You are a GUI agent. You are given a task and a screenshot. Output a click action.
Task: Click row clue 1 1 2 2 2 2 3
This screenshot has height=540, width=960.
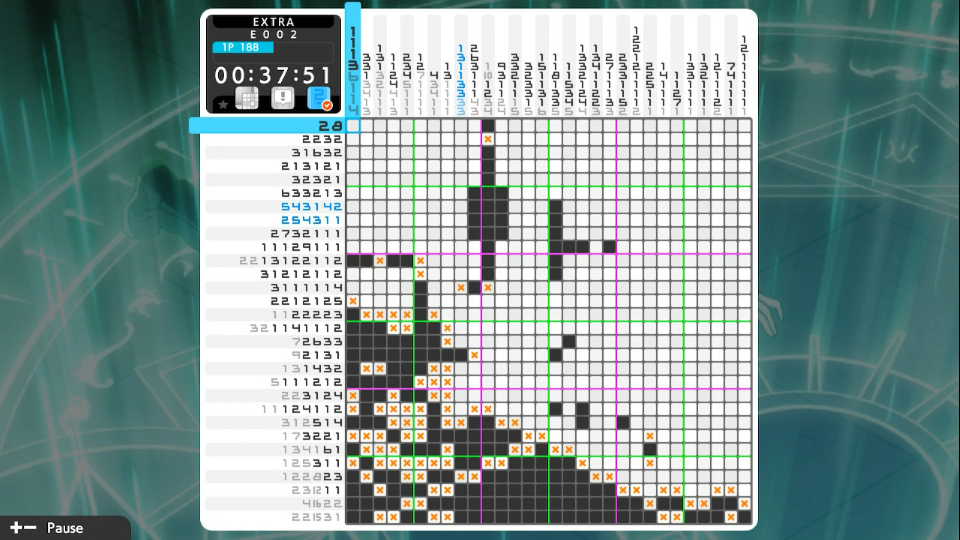pos(307,314)
